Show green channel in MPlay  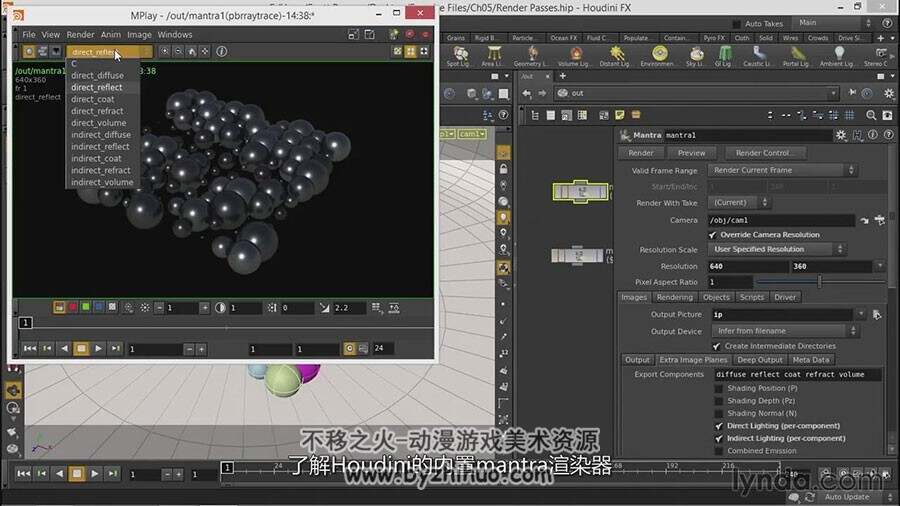[x=86, y=308]
